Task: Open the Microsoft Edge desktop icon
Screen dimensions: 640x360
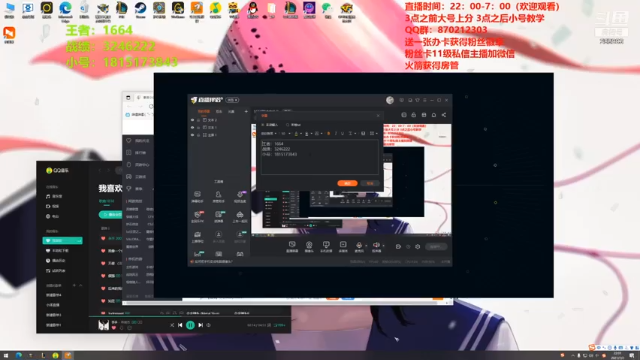Action: click(65, 10)
